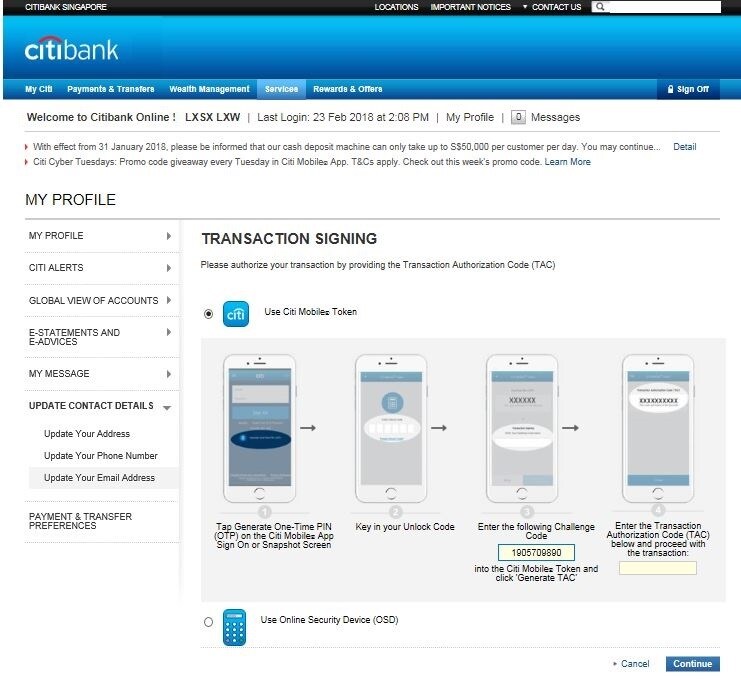
Task: Click the Sign Off lock icon
Action: pos(670,89)
